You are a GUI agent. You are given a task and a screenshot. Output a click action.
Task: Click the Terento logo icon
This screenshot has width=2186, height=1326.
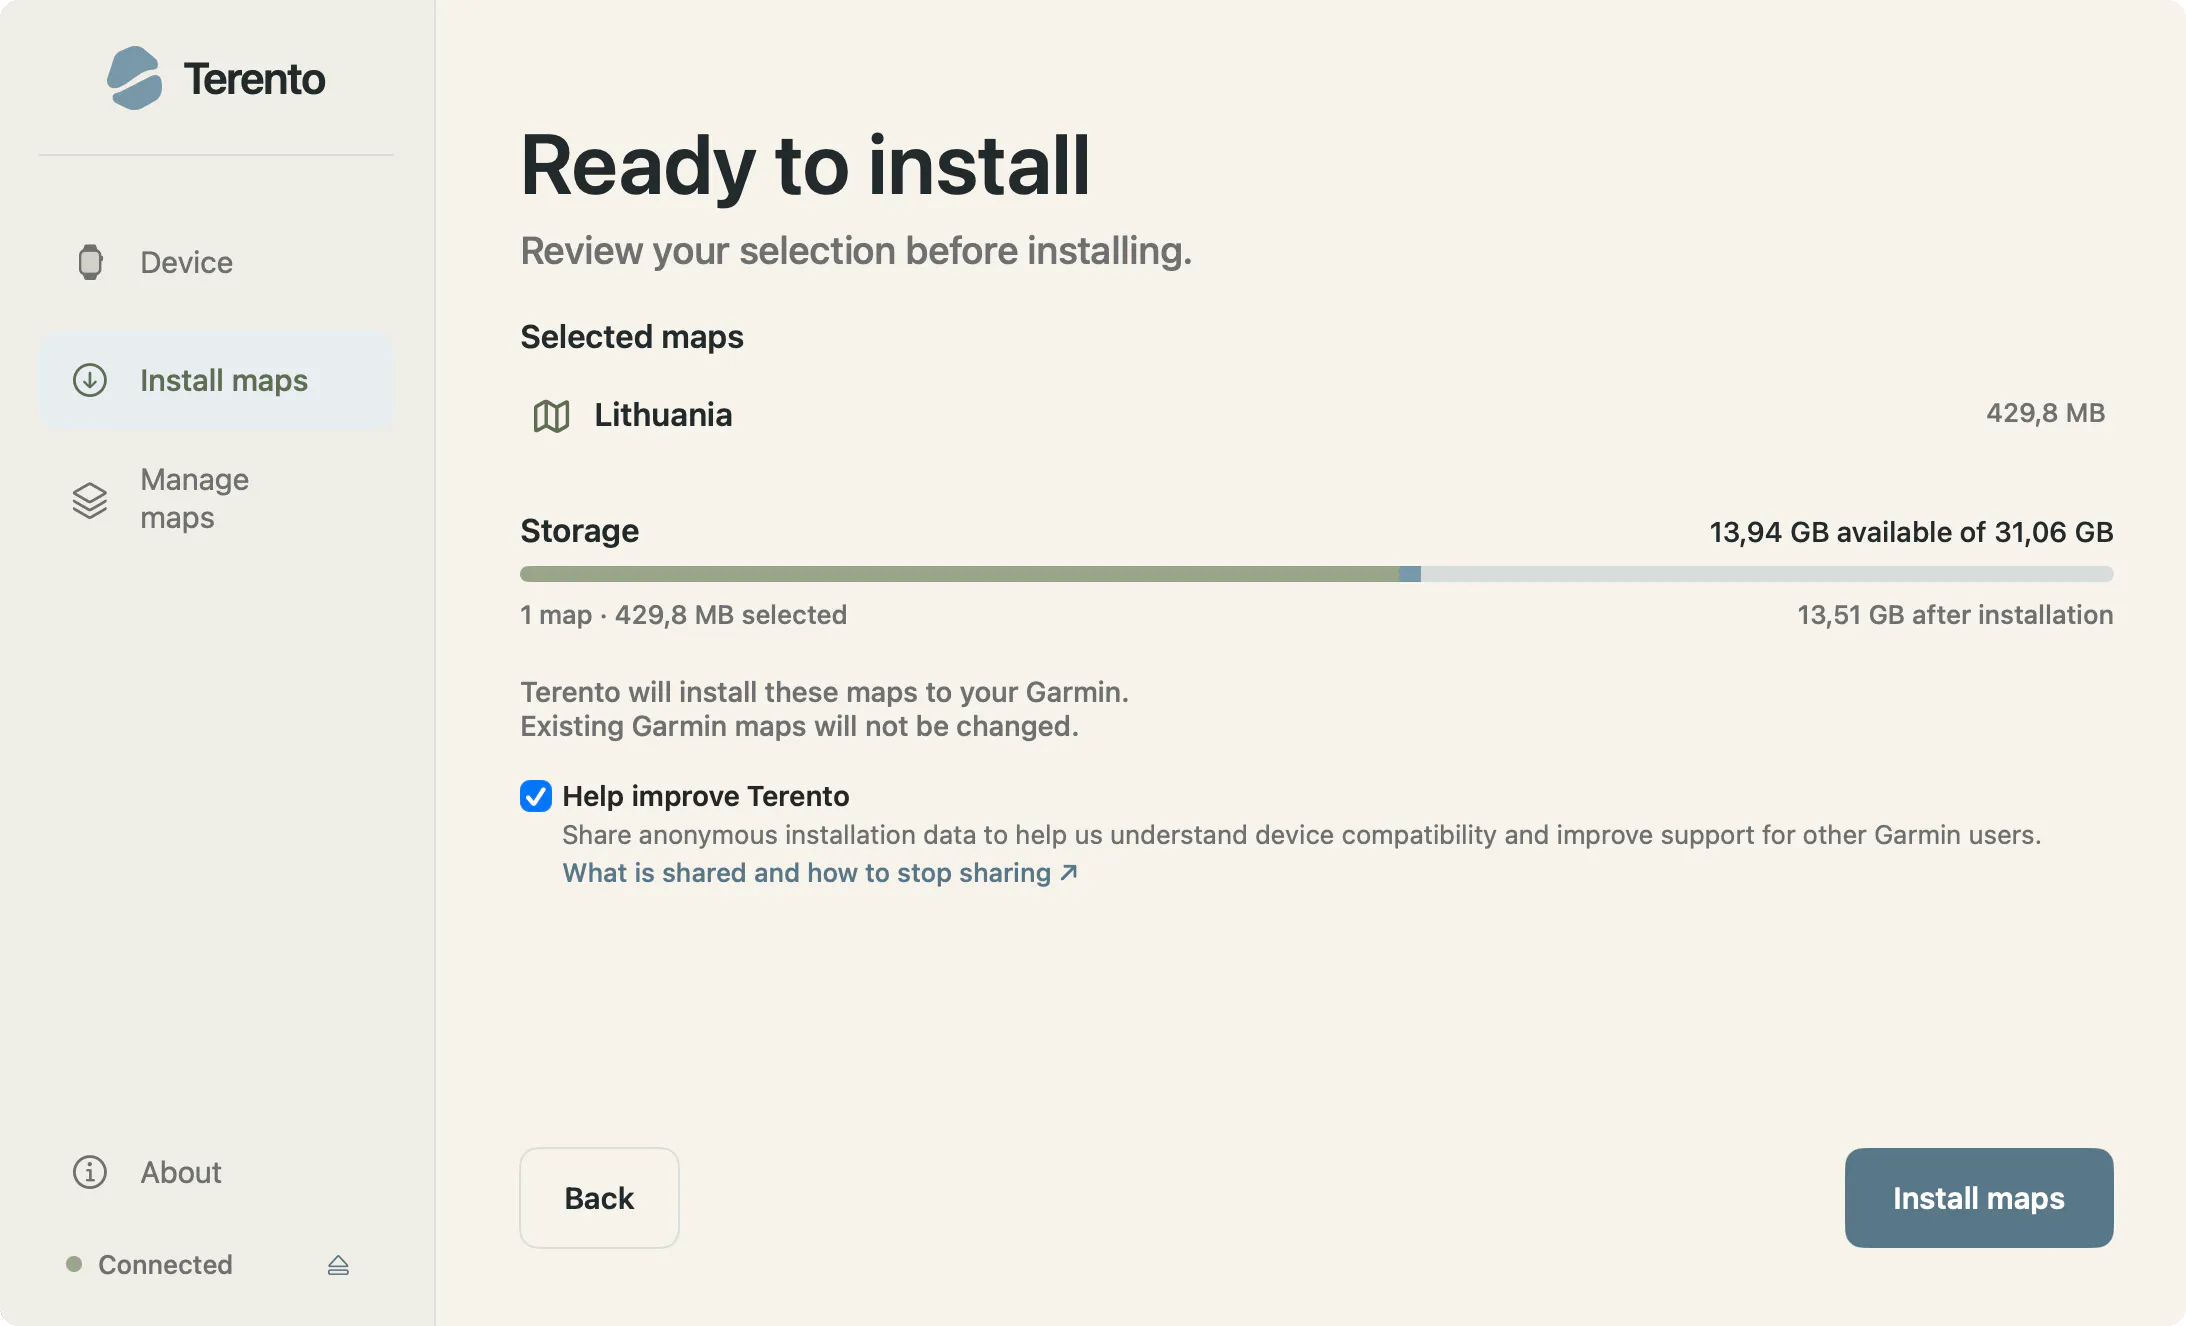tap(134, 78)
